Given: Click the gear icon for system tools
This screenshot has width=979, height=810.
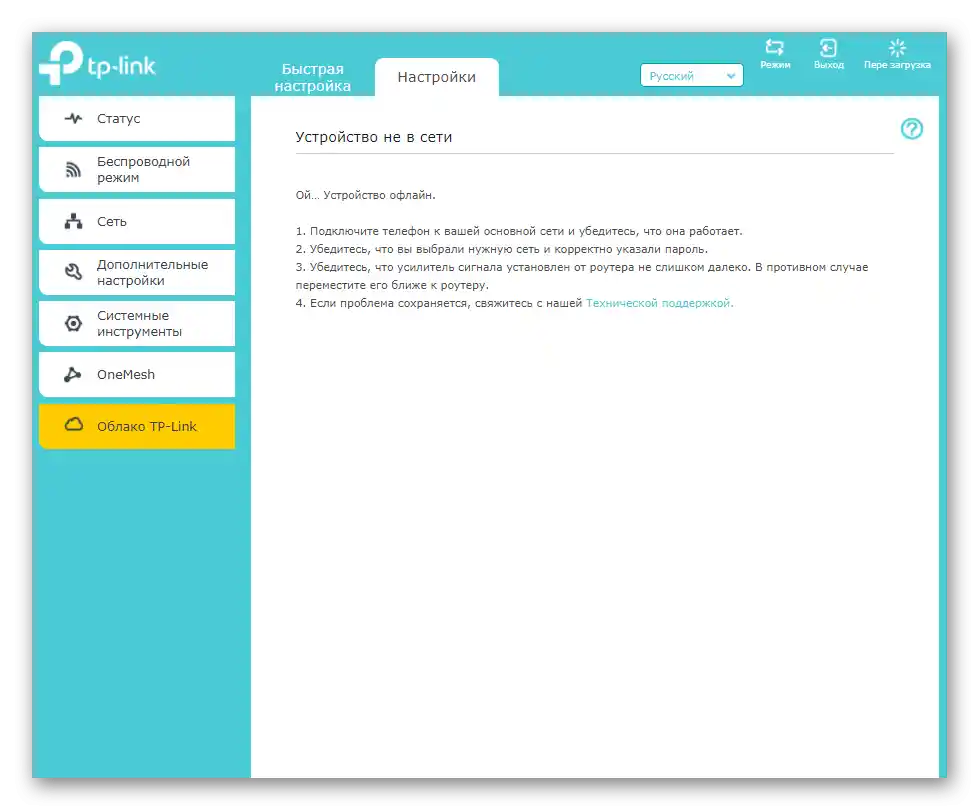Looking at the screenshot, I should point(74,324).
